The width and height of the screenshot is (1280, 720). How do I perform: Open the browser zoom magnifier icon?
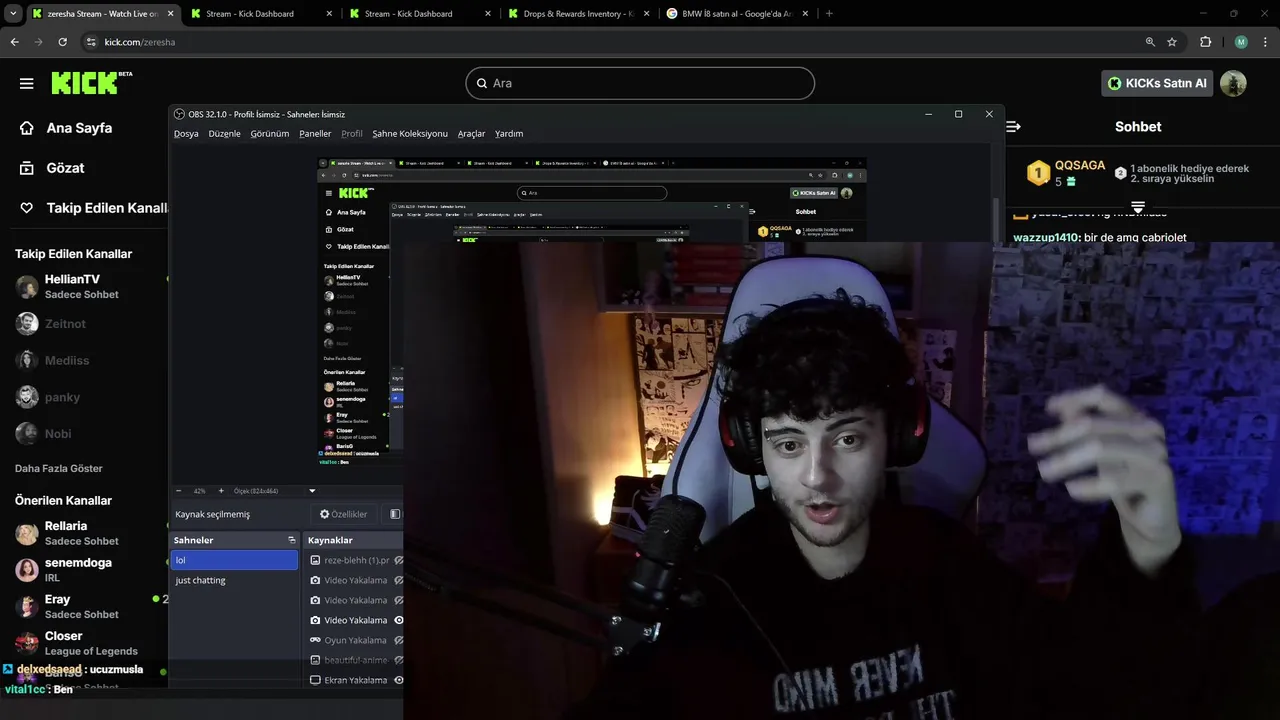pos(1150,42)
